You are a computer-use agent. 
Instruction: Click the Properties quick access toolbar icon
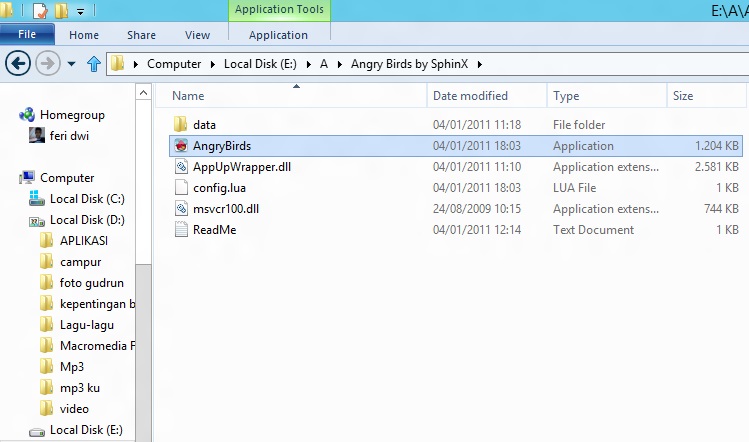click(x=40, y=10)
